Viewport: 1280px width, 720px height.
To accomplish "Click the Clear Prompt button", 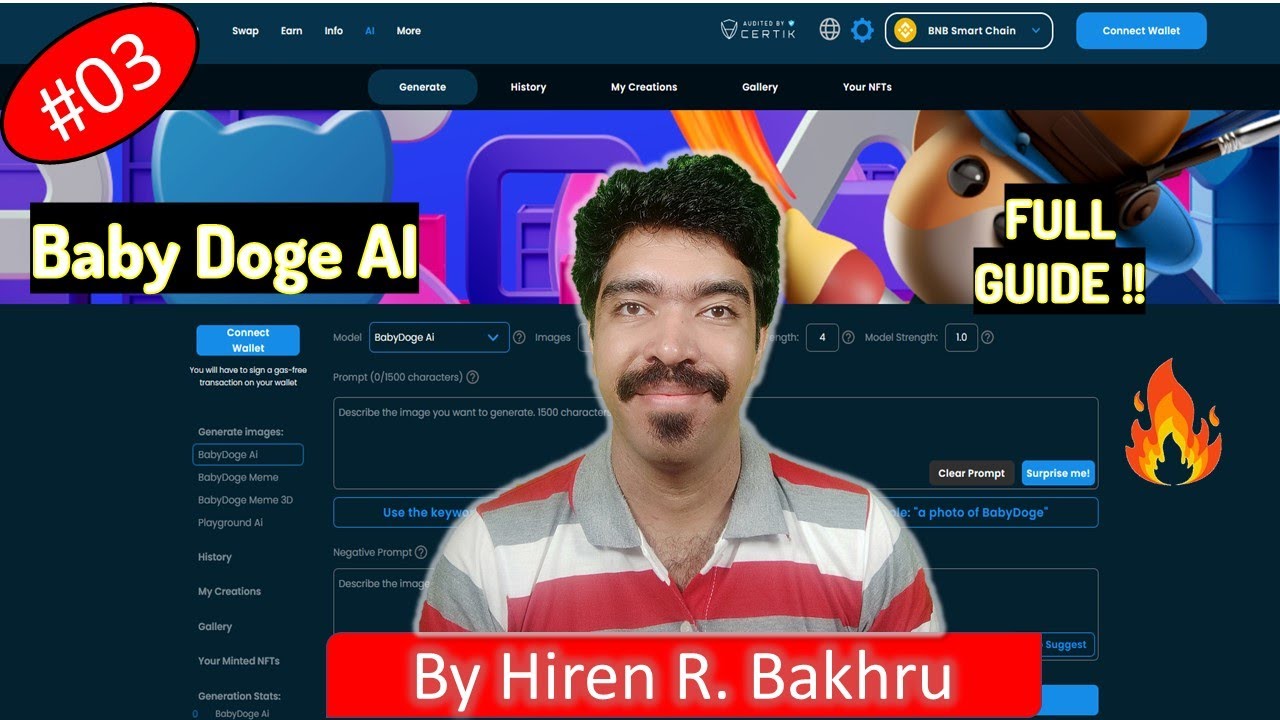I will (x=971, y=473).
